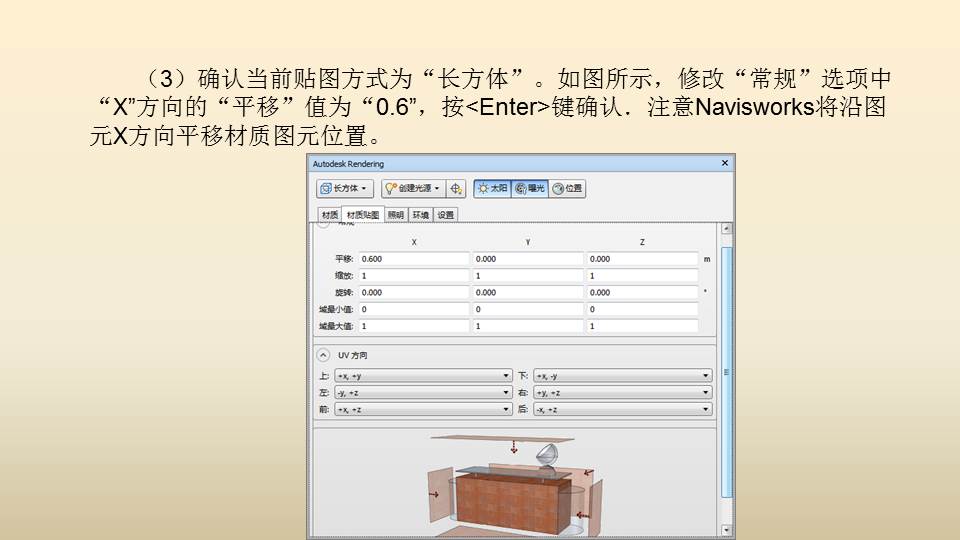
Task: Open the 前 UV direction dropdown
Action: [423, 409]
